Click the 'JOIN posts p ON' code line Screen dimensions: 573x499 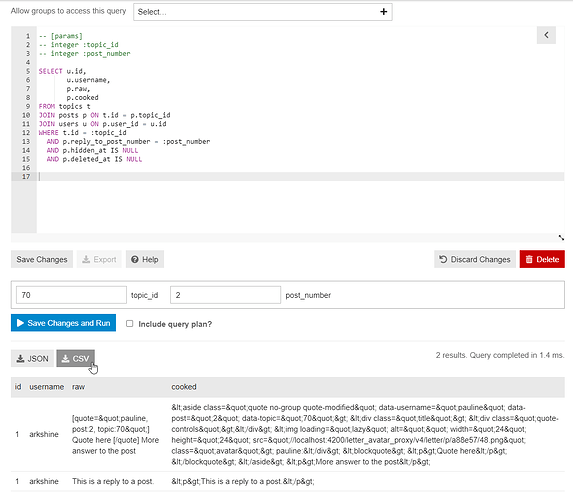[x=105, y=115]
